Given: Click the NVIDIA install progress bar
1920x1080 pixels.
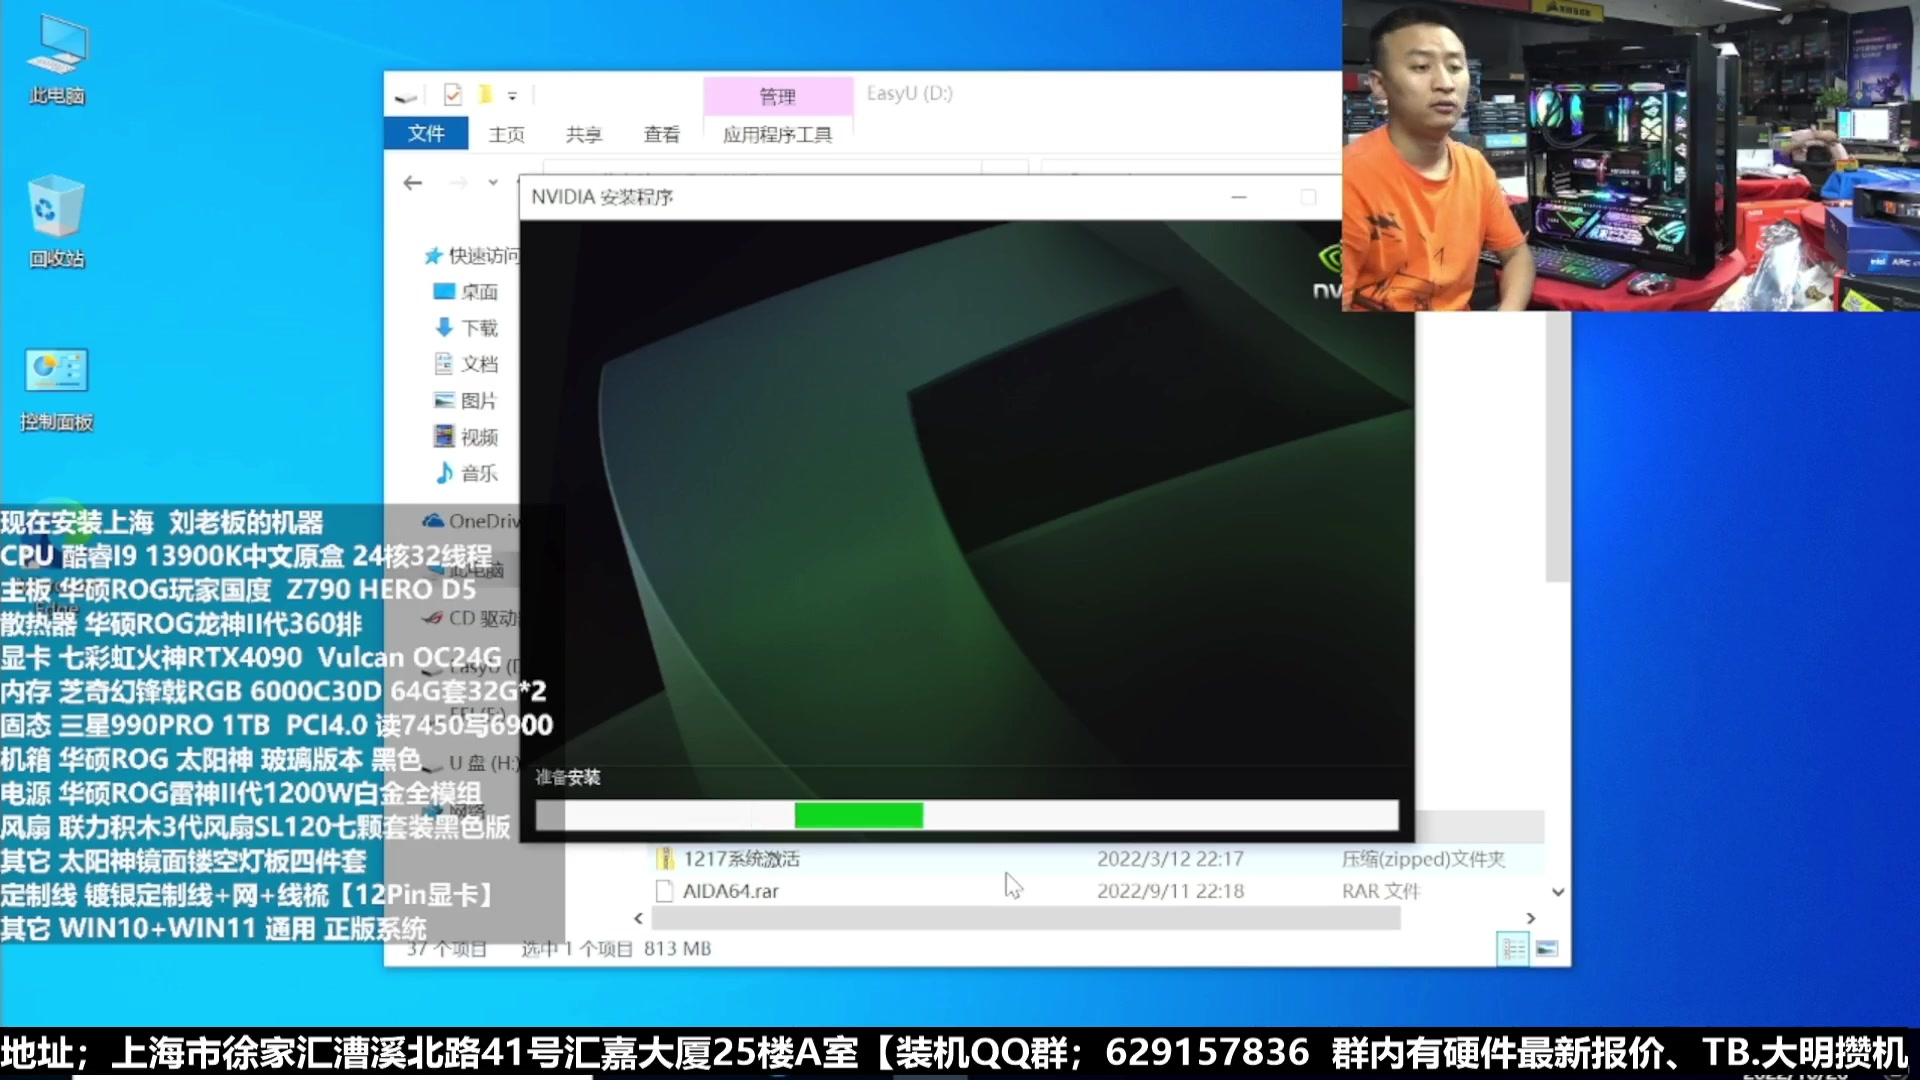Looking at the screenshot, I should (x=966, y=816).
